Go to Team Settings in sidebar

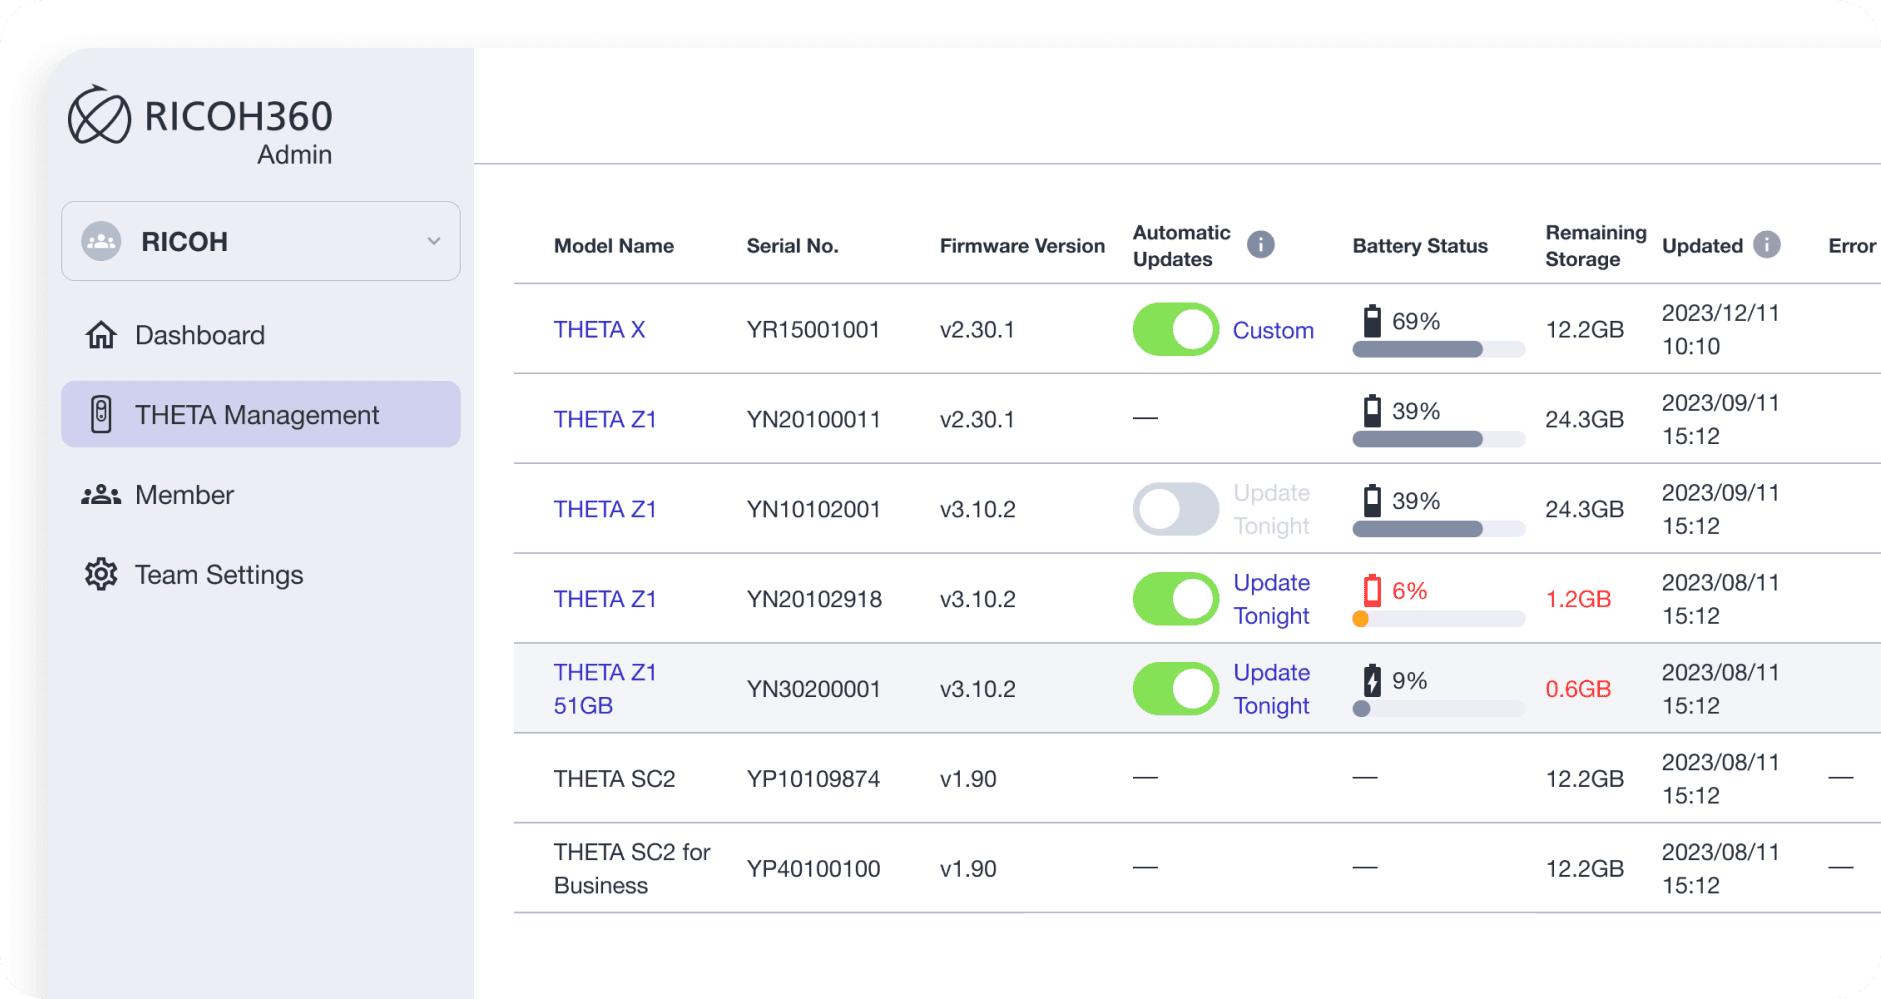219,575
